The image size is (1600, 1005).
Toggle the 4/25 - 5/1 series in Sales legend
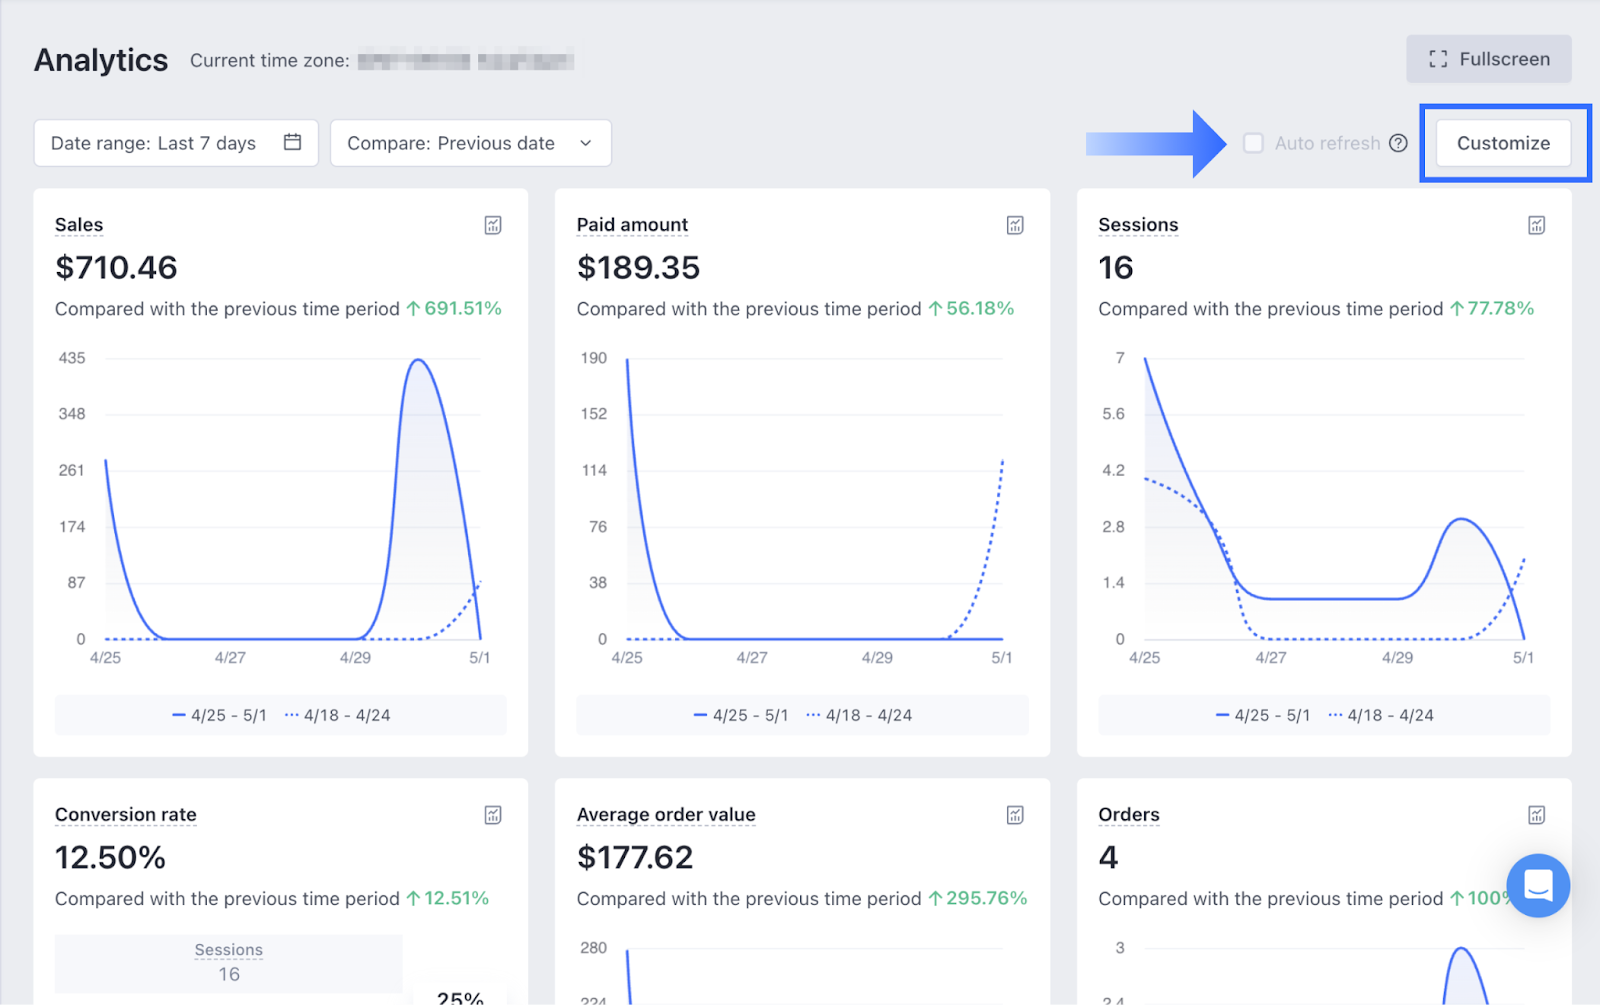click(x=220, y=715)
